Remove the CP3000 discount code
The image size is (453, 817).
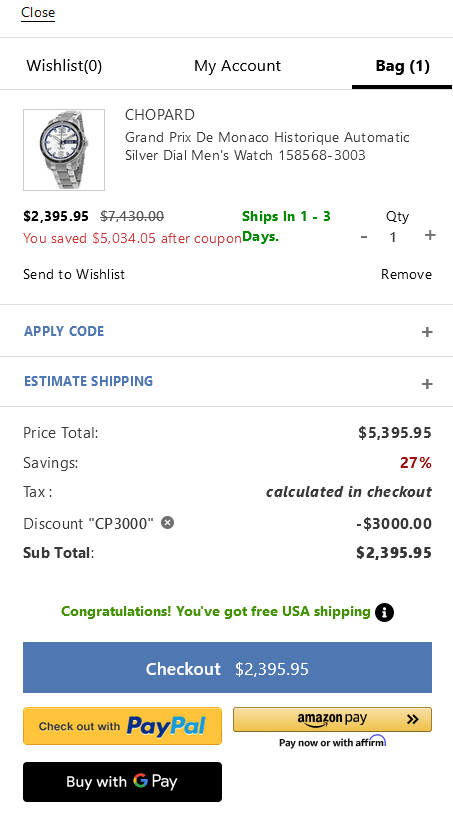(167, 522)
